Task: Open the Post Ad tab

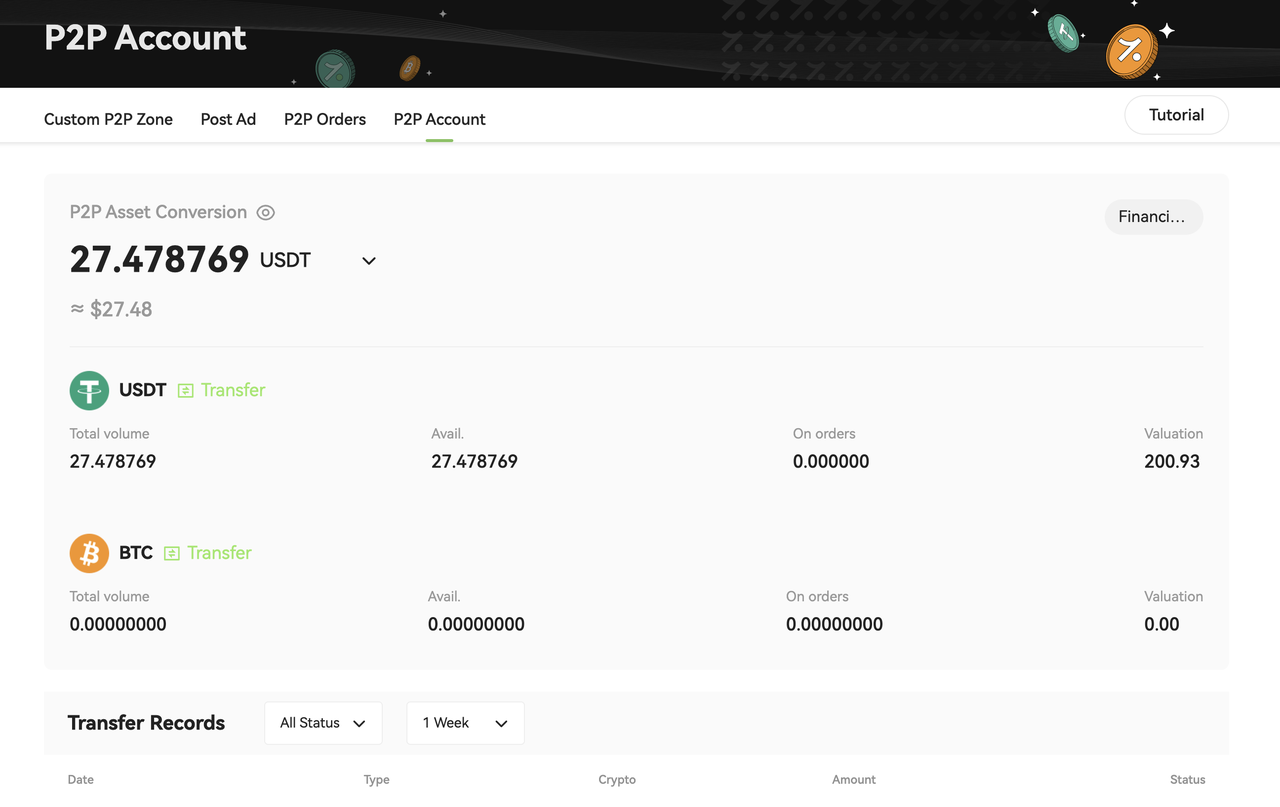Action: coord(228,119)
